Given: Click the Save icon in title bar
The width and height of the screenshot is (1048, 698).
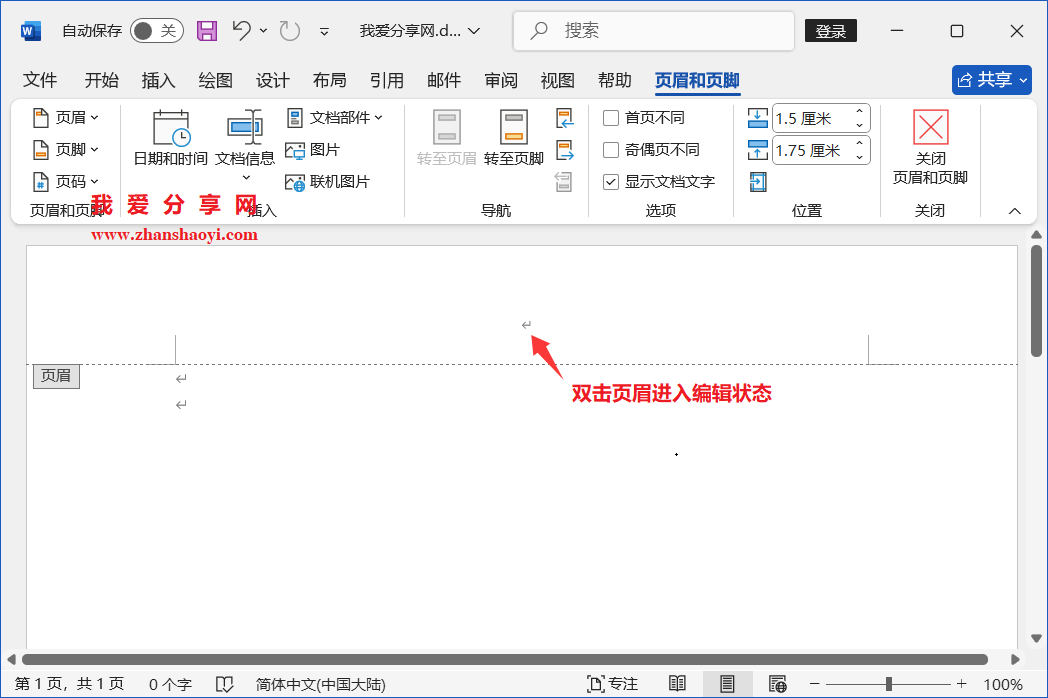Looking at the screenshot, I should [x=207, y=31].
